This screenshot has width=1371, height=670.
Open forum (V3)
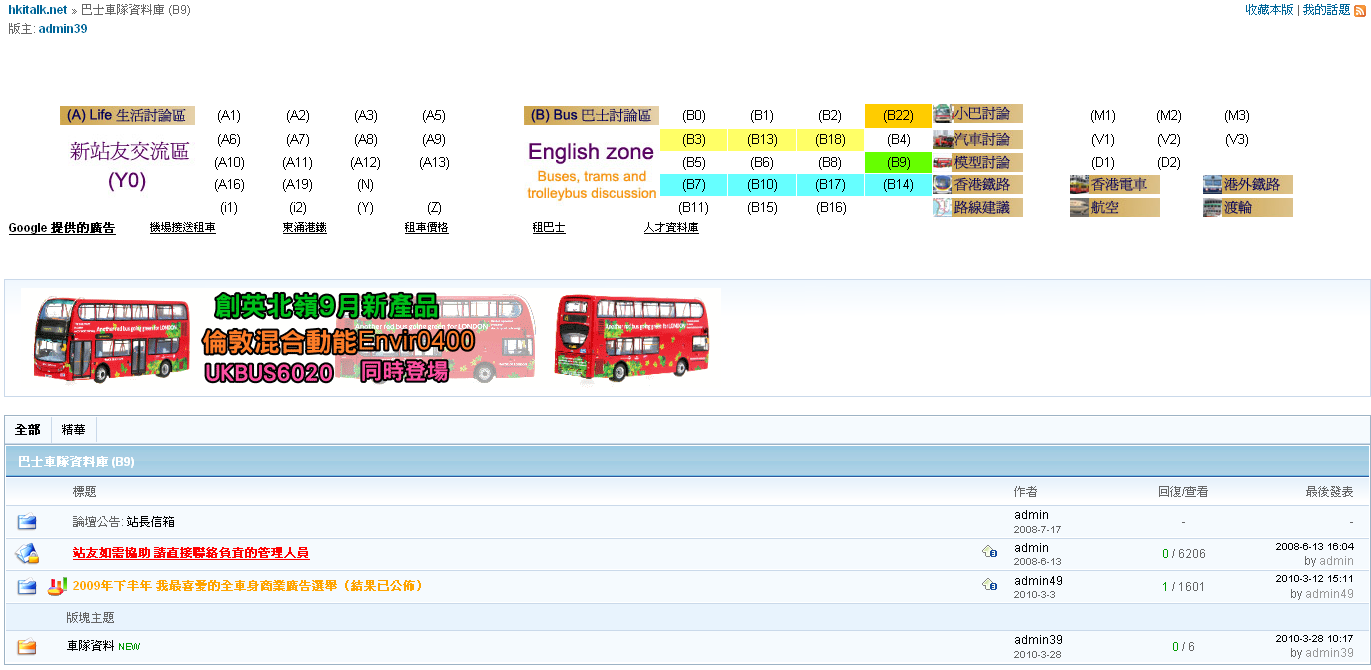point(1236,139)
